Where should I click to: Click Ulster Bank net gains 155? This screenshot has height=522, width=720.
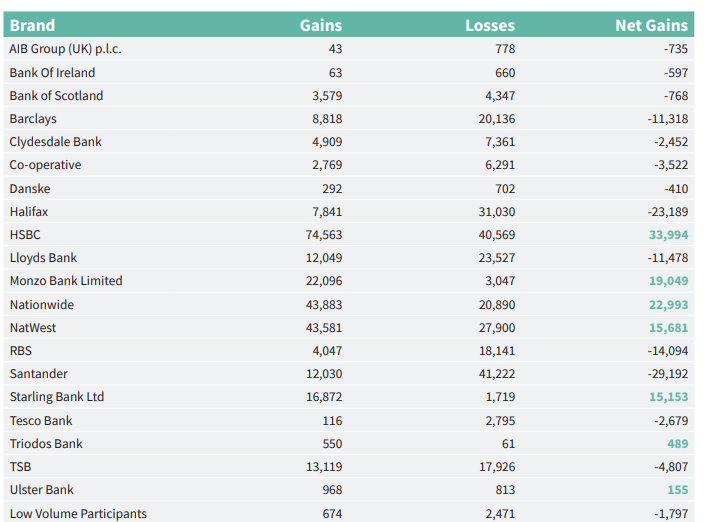677,490
